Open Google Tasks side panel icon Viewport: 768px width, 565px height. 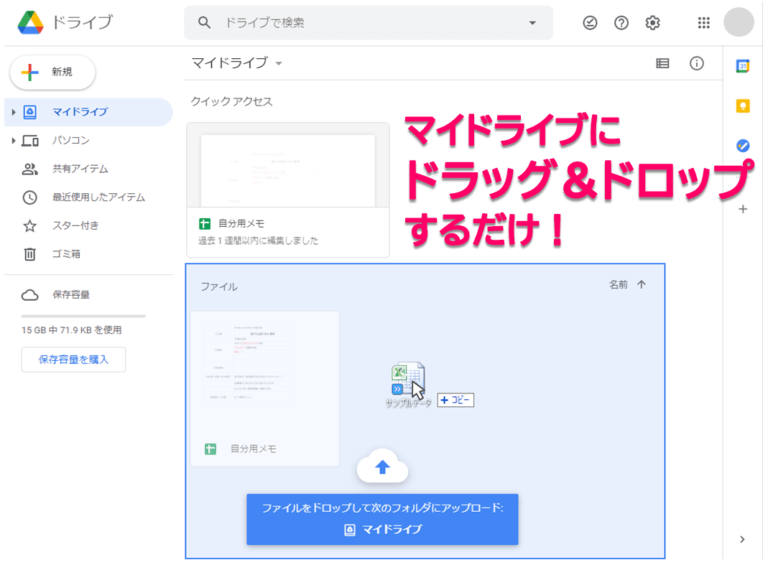point(743,145)
